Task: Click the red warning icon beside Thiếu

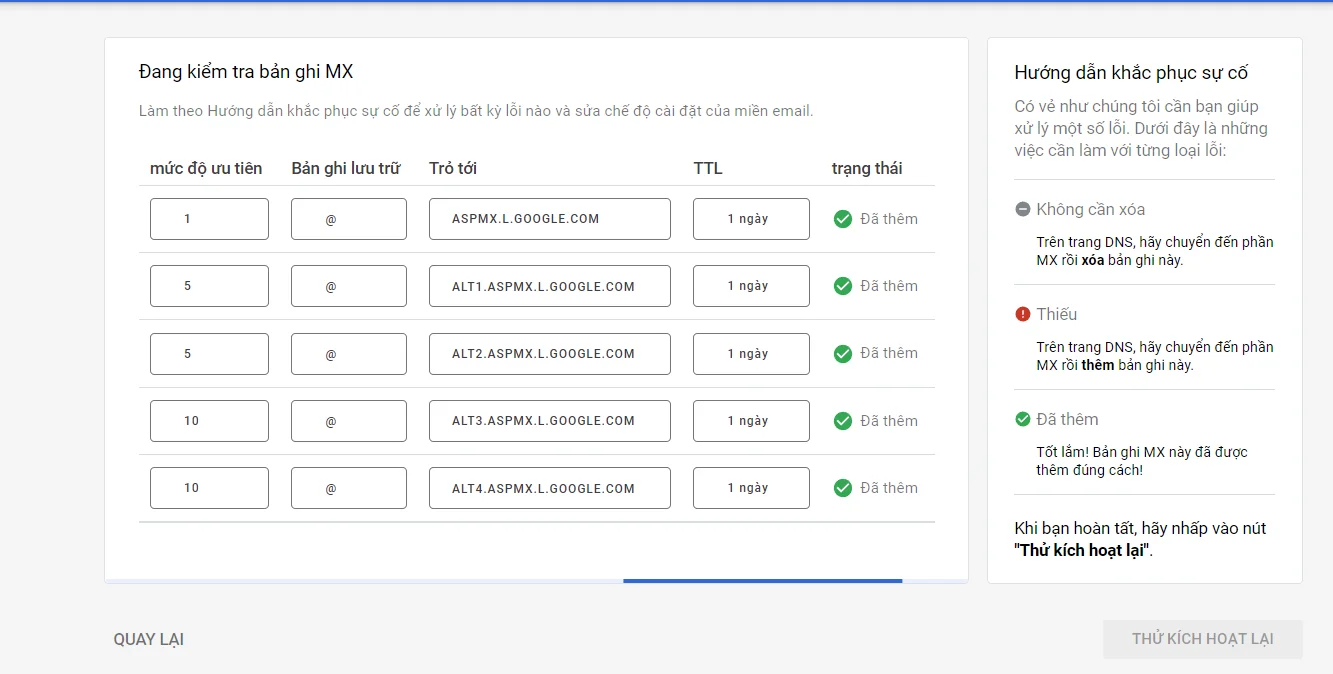Action: (1022, 314)
